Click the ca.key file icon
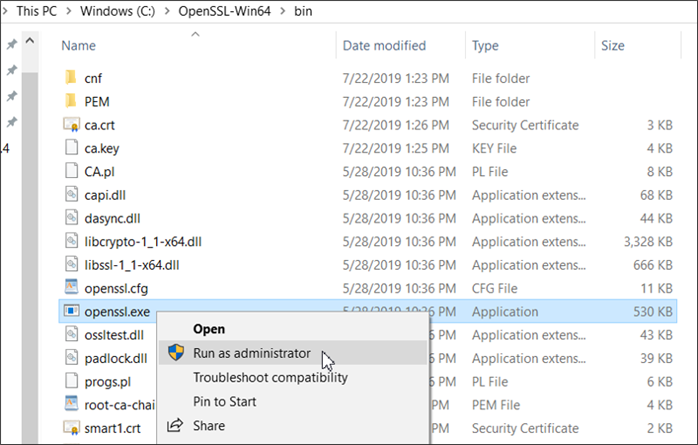 tap(71, 148)
